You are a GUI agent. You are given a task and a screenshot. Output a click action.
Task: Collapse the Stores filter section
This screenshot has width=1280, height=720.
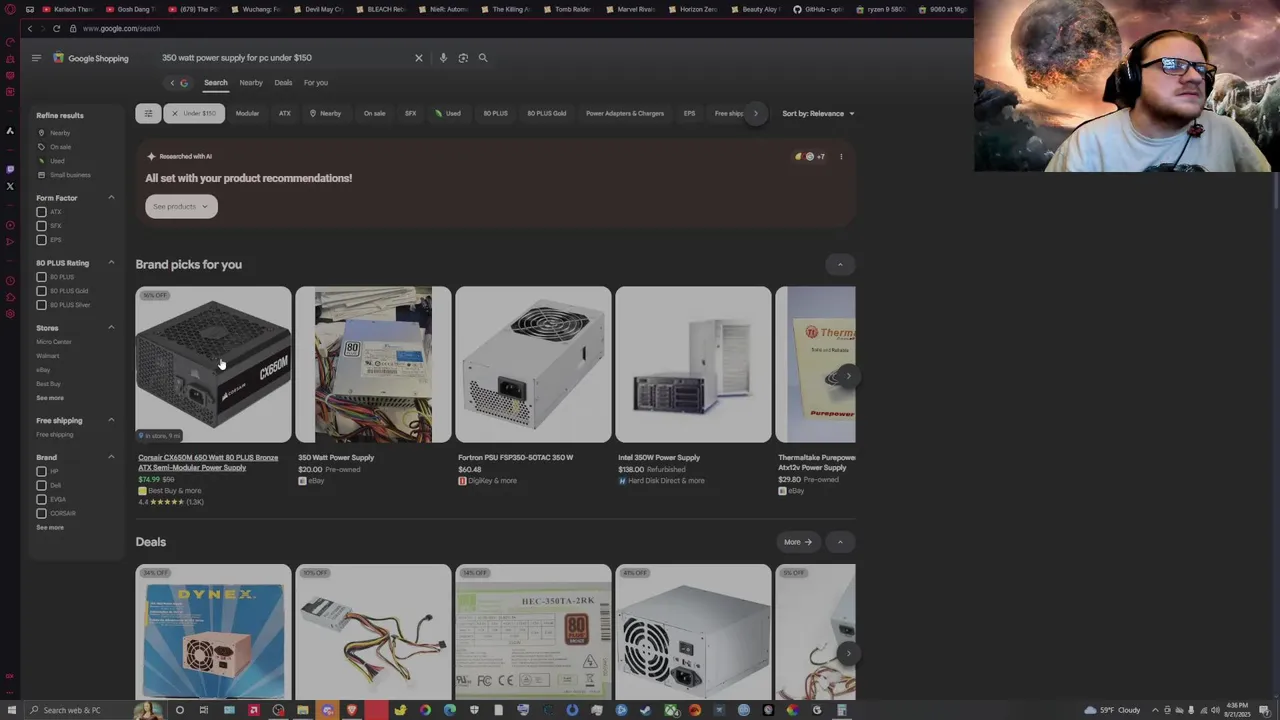point(111,328)
